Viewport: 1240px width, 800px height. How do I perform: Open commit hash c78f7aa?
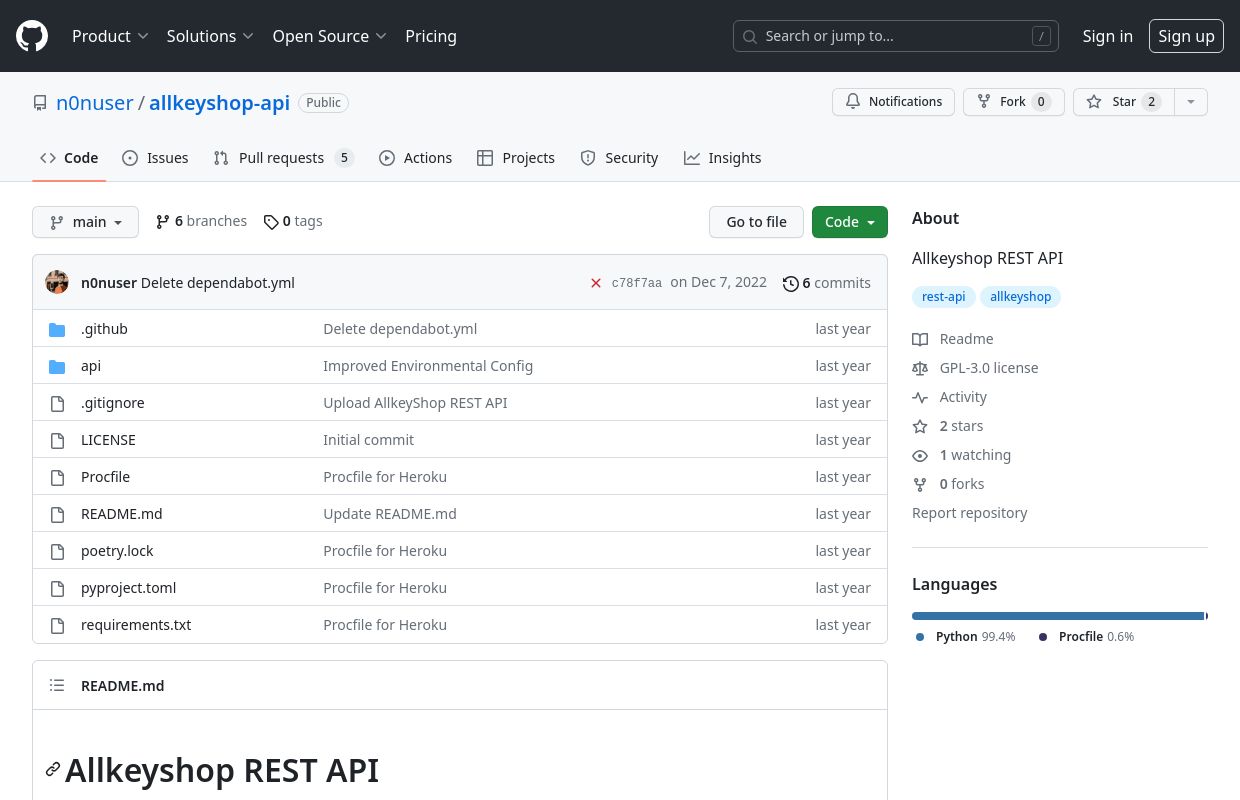point(637,283)
